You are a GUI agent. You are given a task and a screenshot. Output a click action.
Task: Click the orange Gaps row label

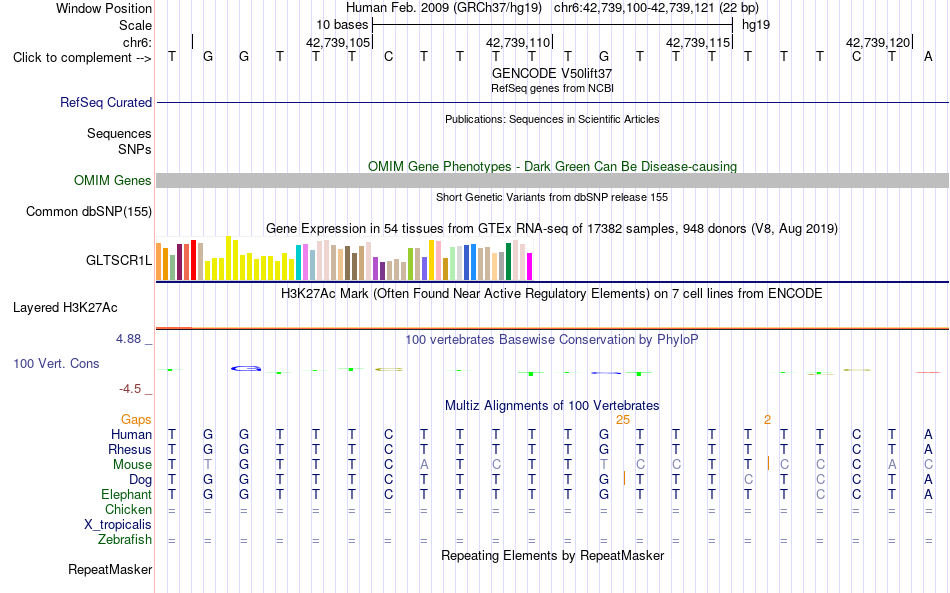tap(136, 419)
